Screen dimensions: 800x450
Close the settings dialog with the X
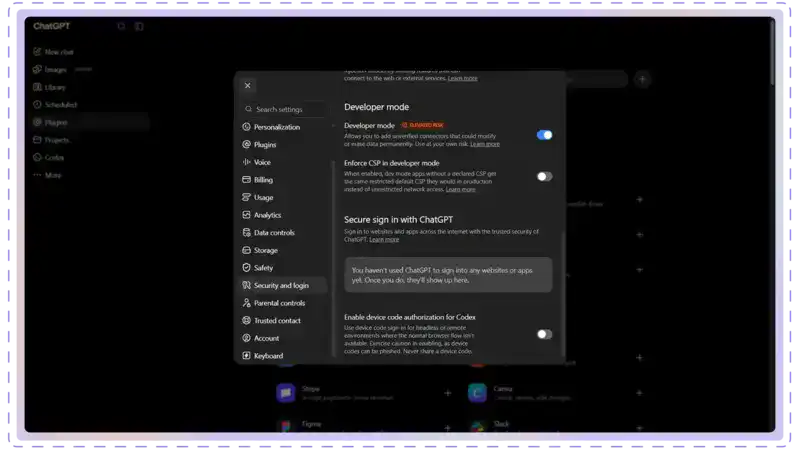point(247,86)
